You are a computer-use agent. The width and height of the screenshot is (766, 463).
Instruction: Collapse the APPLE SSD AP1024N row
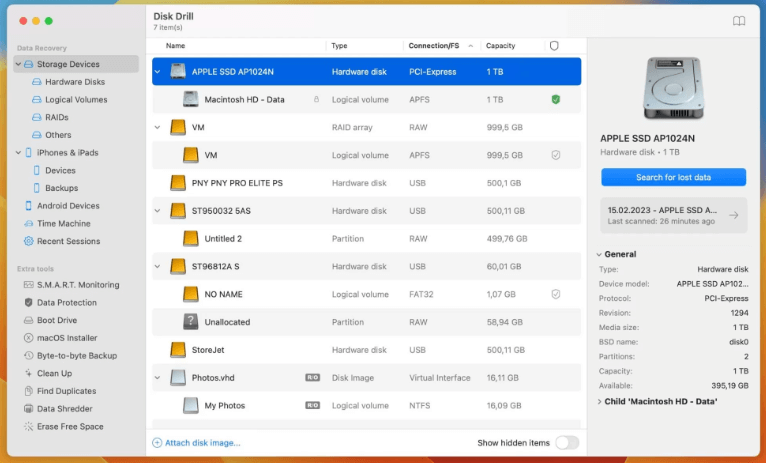[x=157, y=72]
